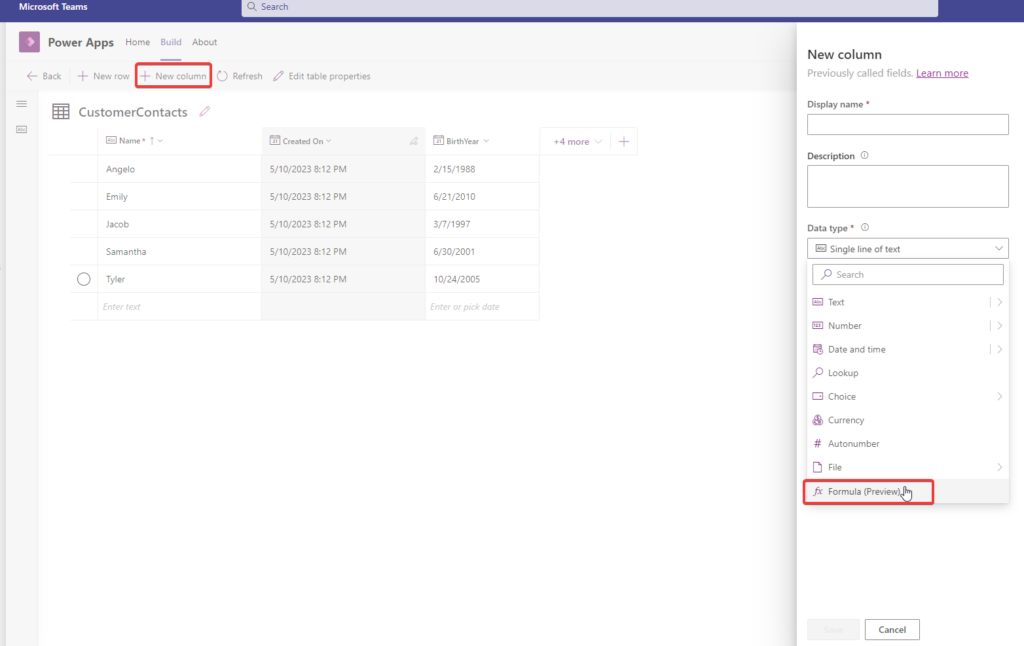Click the text field icon below the hamburger menu
This screenshot has height=646, width=1024.
(x=22, y=129)
